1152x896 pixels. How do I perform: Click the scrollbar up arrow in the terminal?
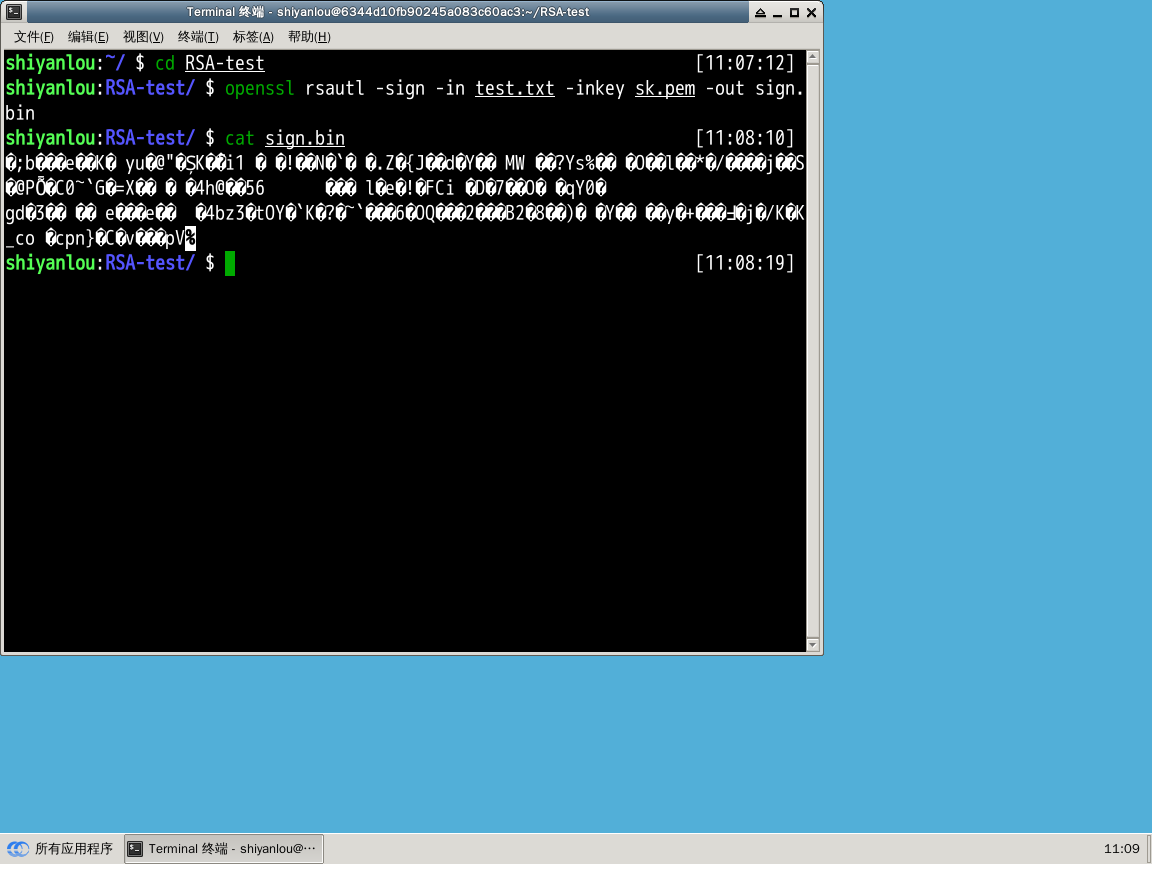(x=813, y=58)
